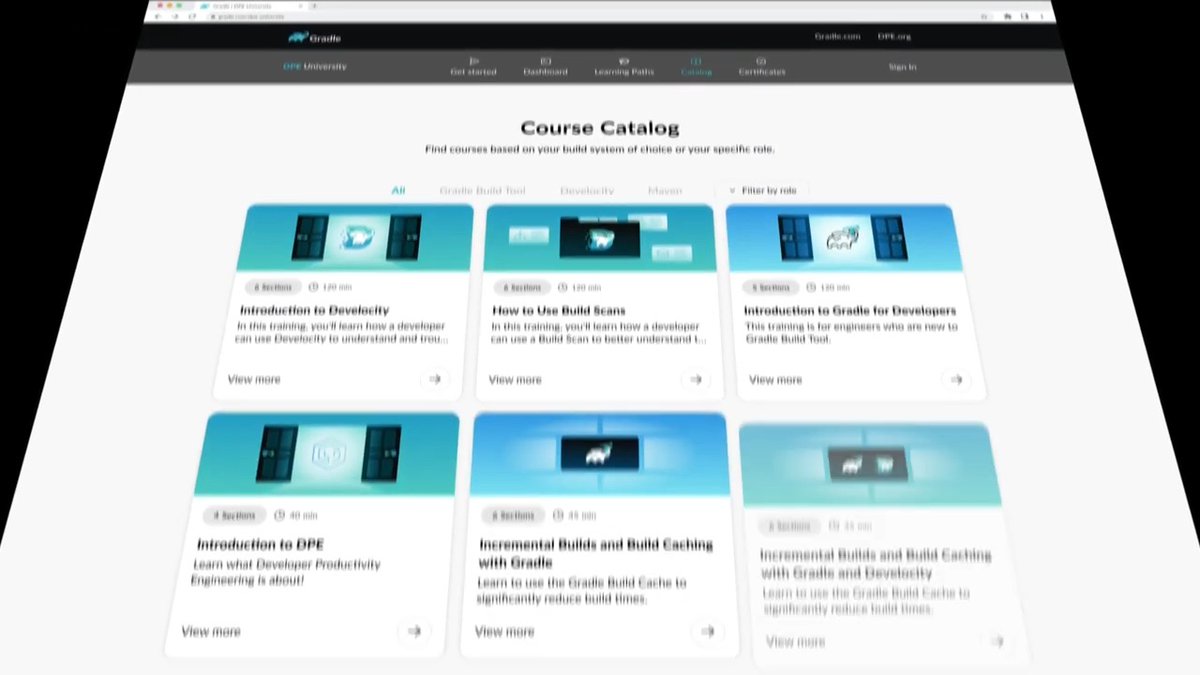
Task: Click sections badge on Introduction to Gradle for Developers
Action: pos(771,287)
